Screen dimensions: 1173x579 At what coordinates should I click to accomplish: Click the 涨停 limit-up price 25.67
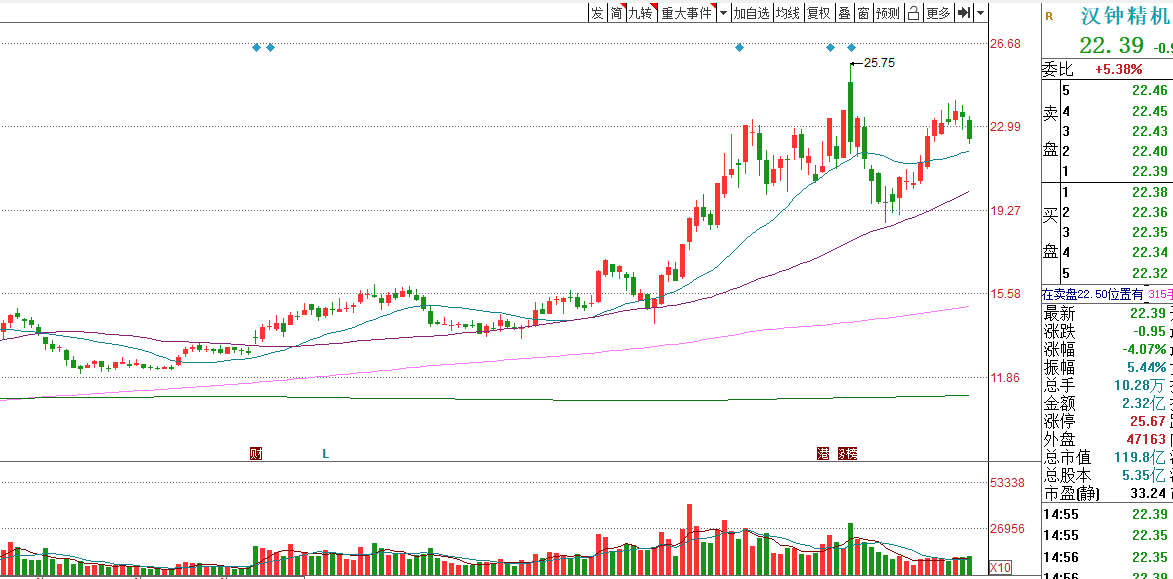[1147, 422]
